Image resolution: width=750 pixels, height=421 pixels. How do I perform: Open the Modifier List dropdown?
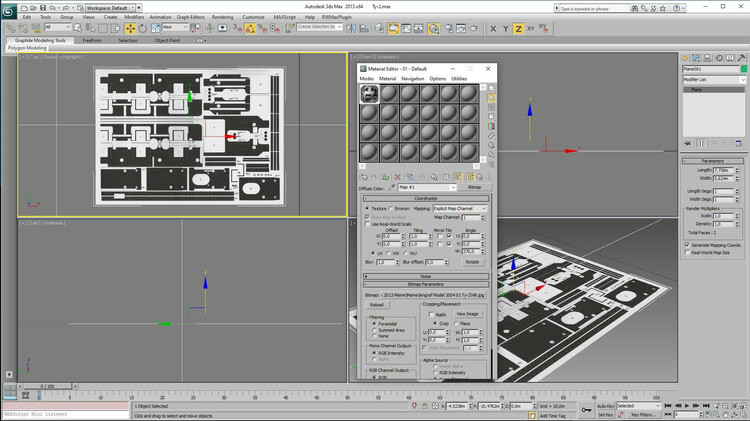tap(713, 78)
